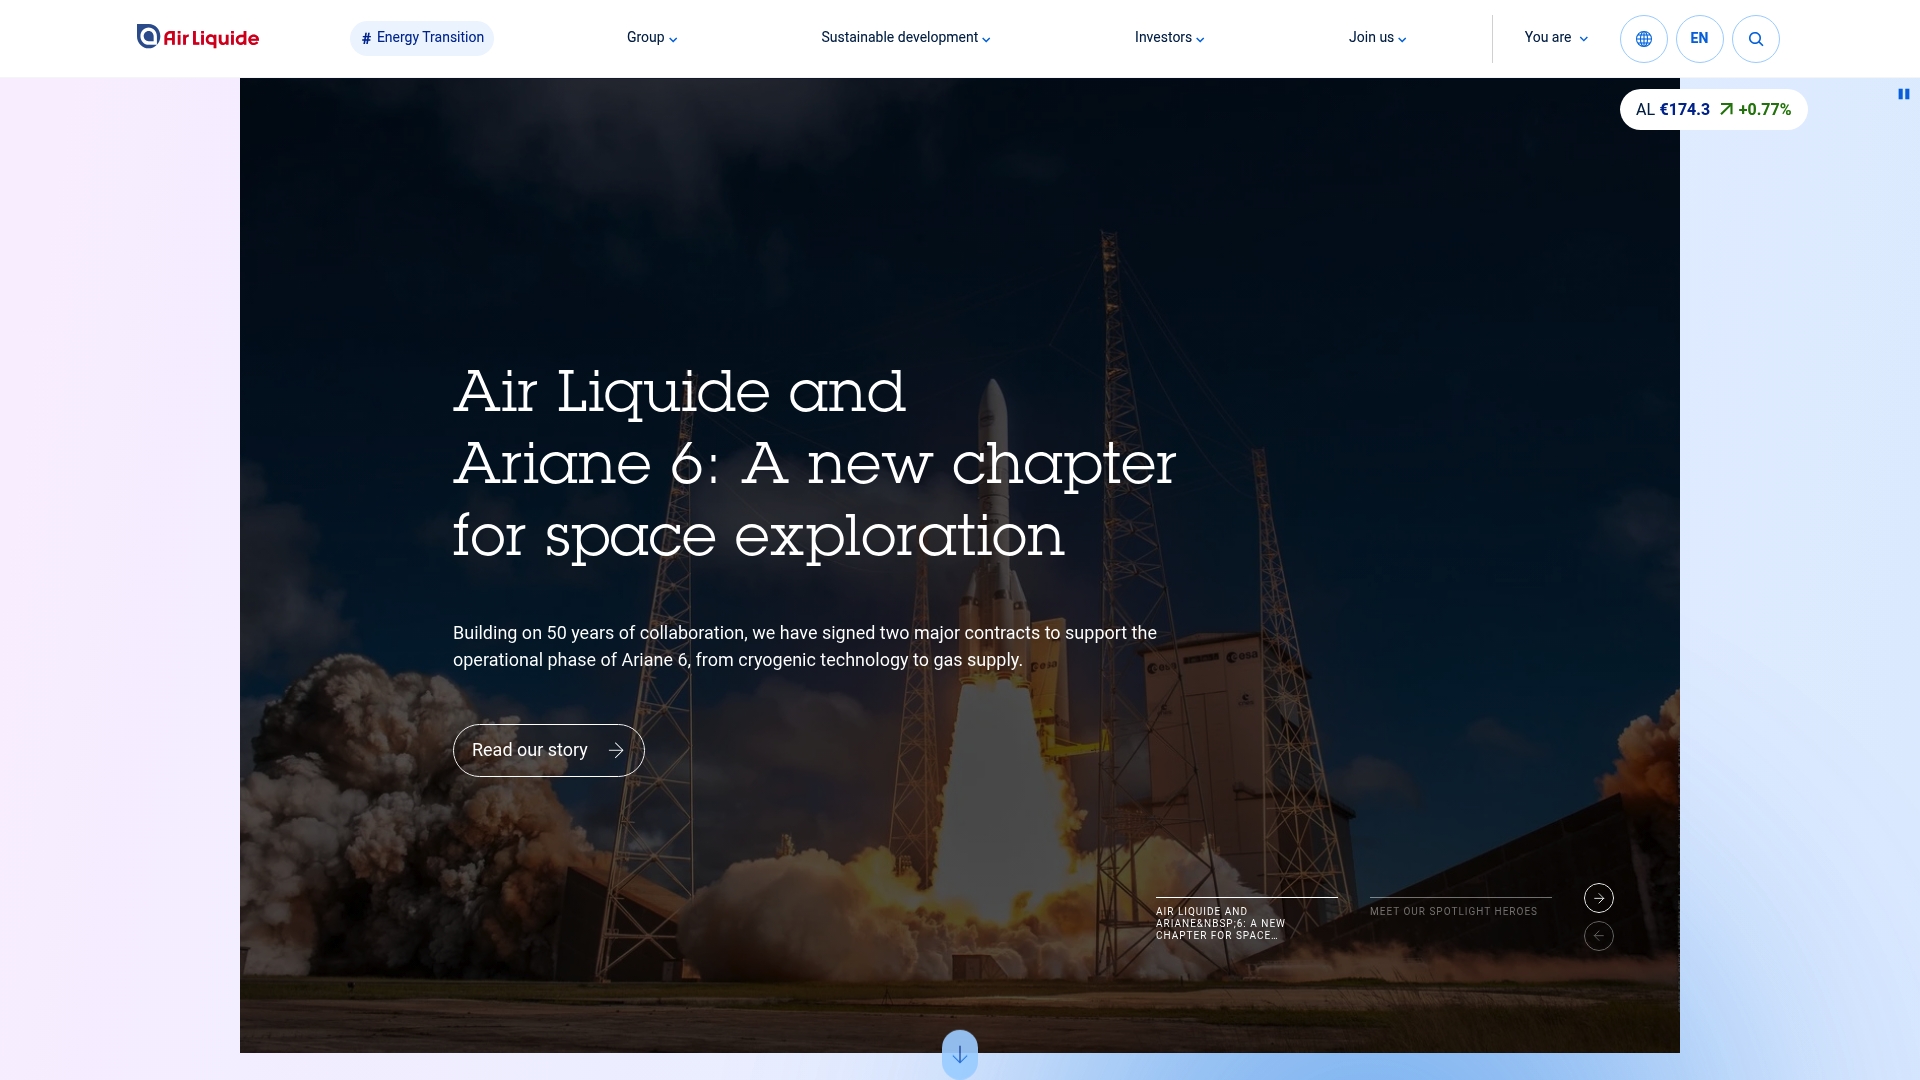Expand the Sustainable development menu
Image resolution: width=1920 pixels, height=1080 pixels.
[906, 38]
